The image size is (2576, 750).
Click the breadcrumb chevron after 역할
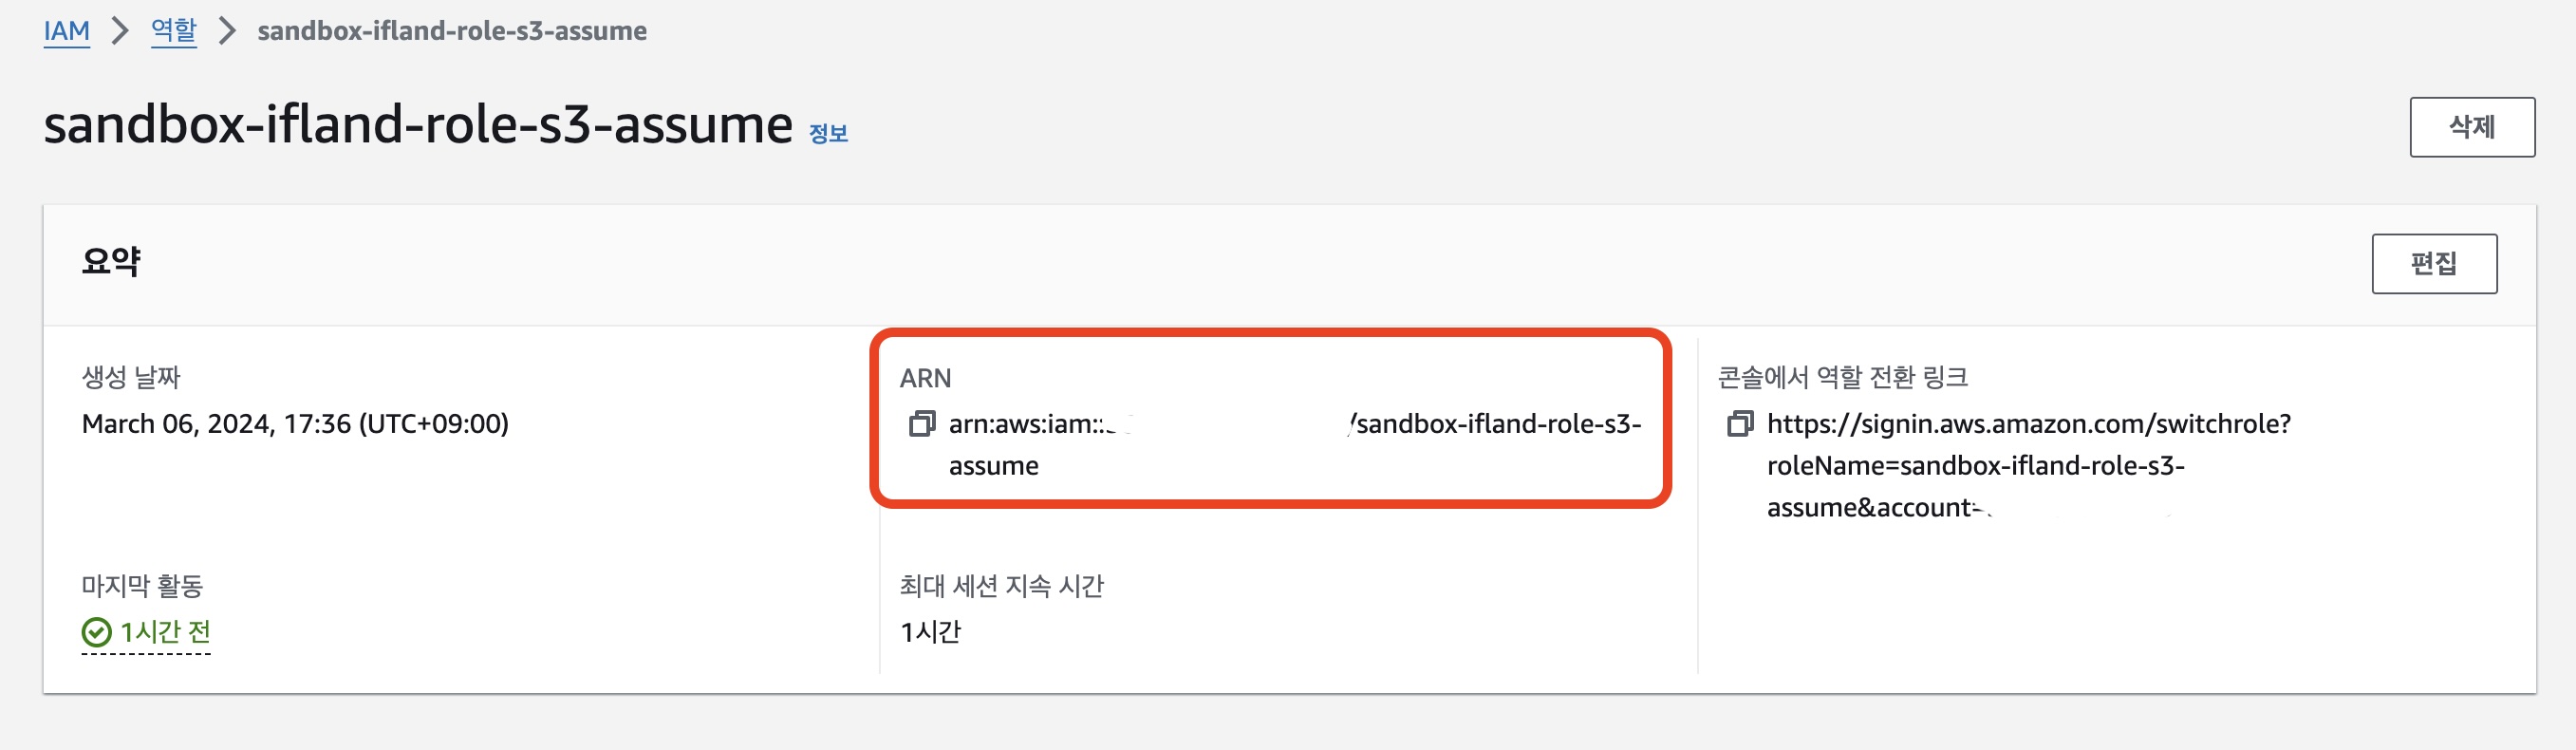[227, 31]
